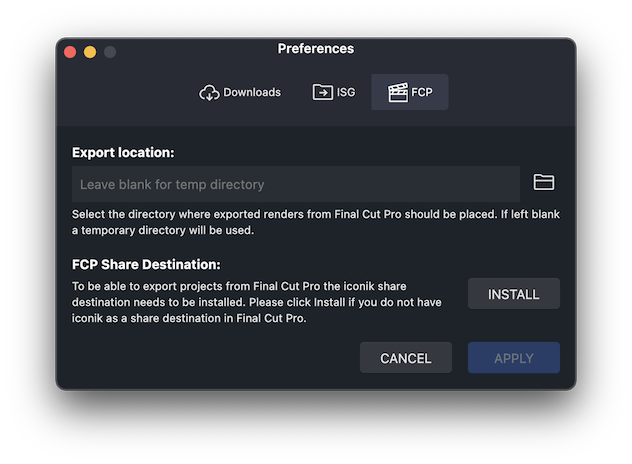Click the cloud download icon
Image resolution: width=632 pixels, height=464 pixels.
pyautogui.click(x=209, y=93)
